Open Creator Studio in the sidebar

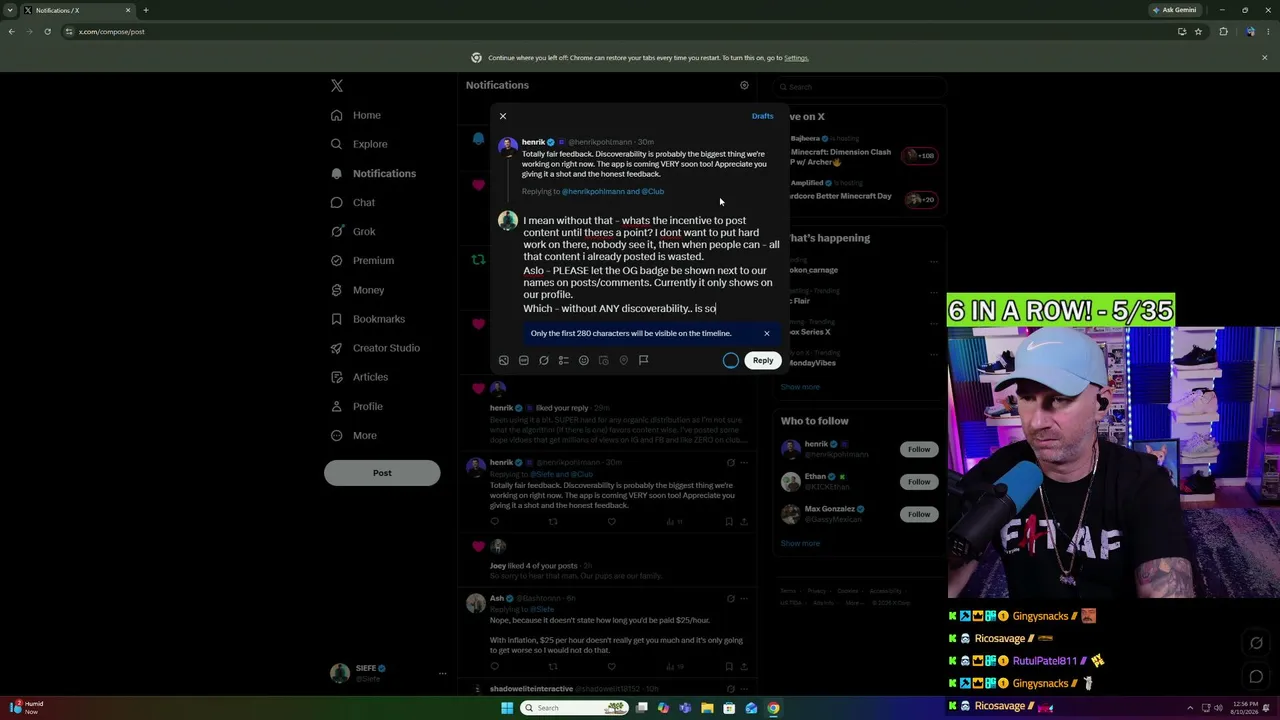[x=375, y=348]
